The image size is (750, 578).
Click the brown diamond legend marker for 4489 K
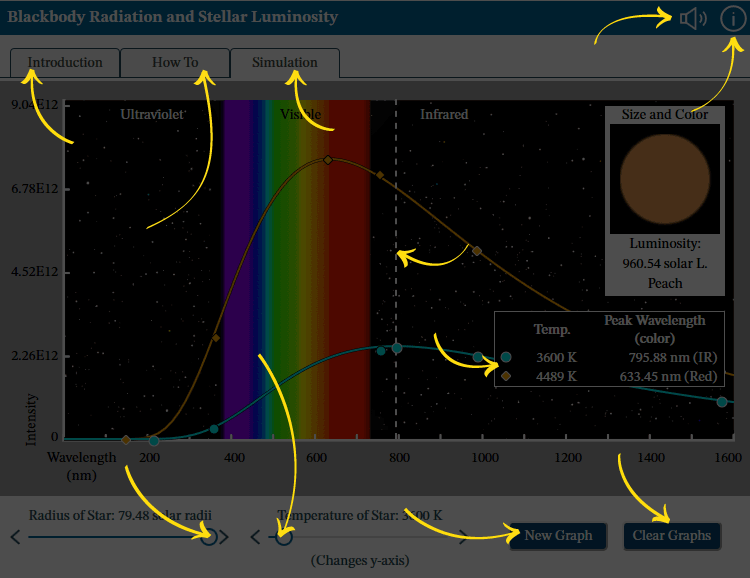pyautogui.click(x=506, y=377)
